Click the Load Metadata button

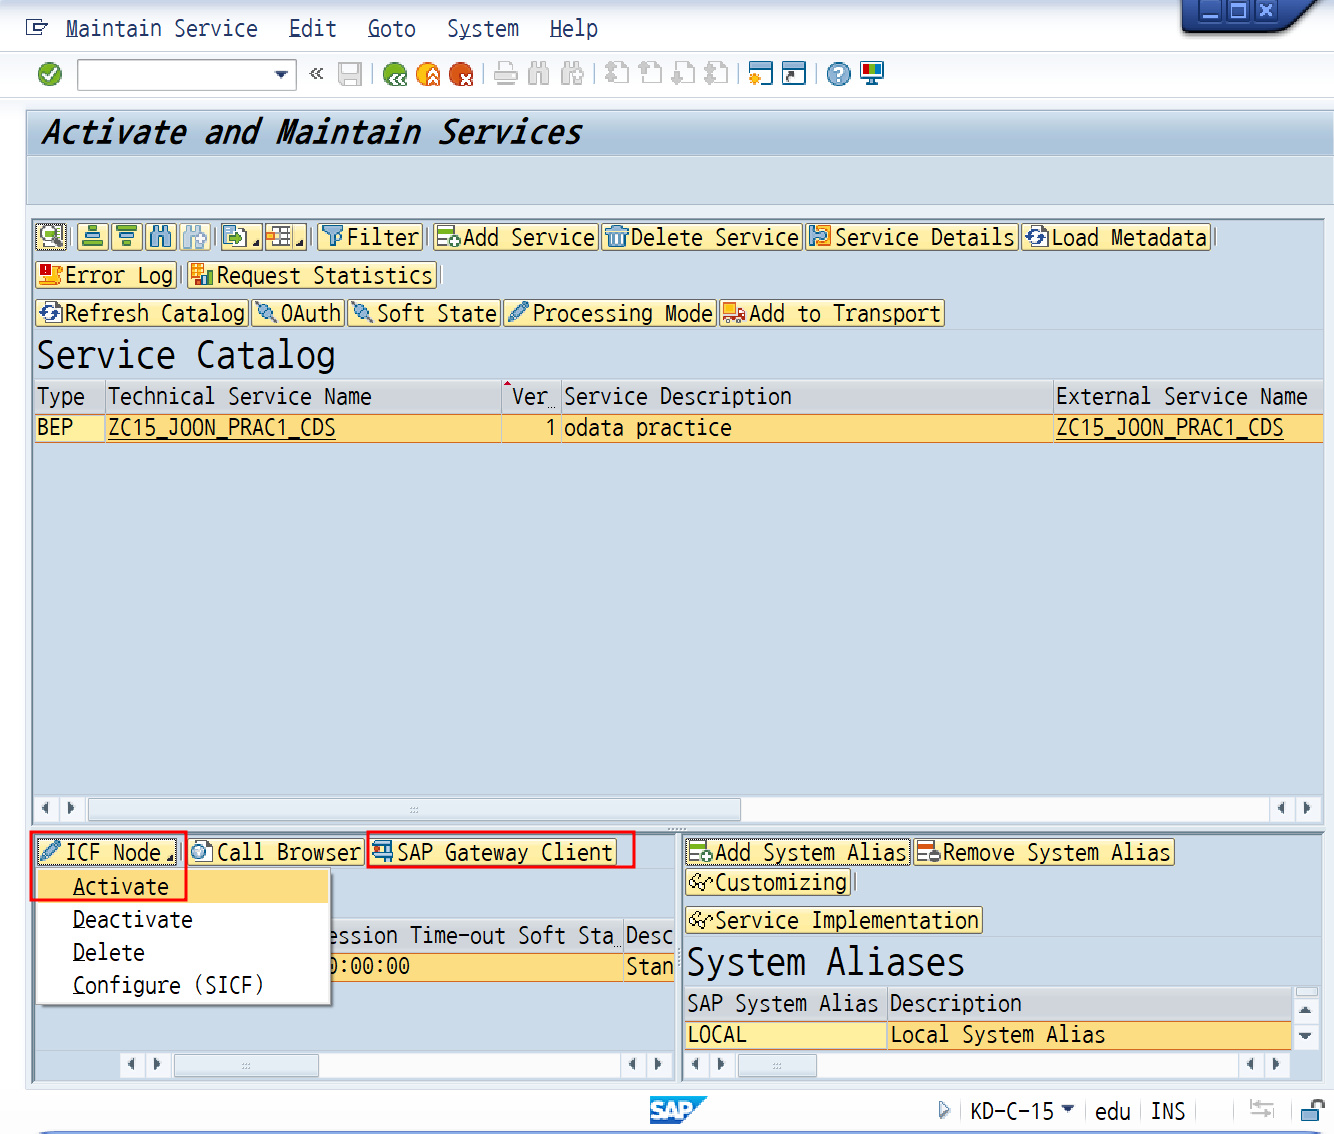(1116, 237)
